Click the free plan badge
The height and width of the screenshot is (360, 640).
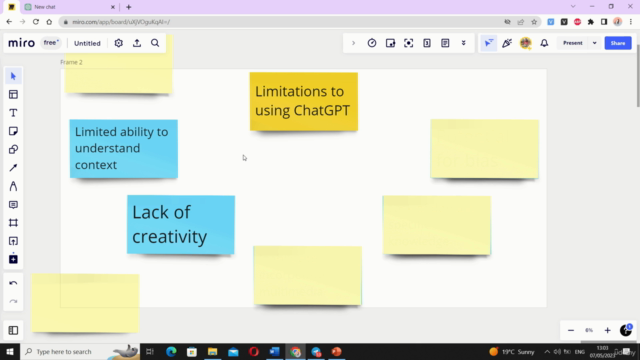(x=51, y=43)
